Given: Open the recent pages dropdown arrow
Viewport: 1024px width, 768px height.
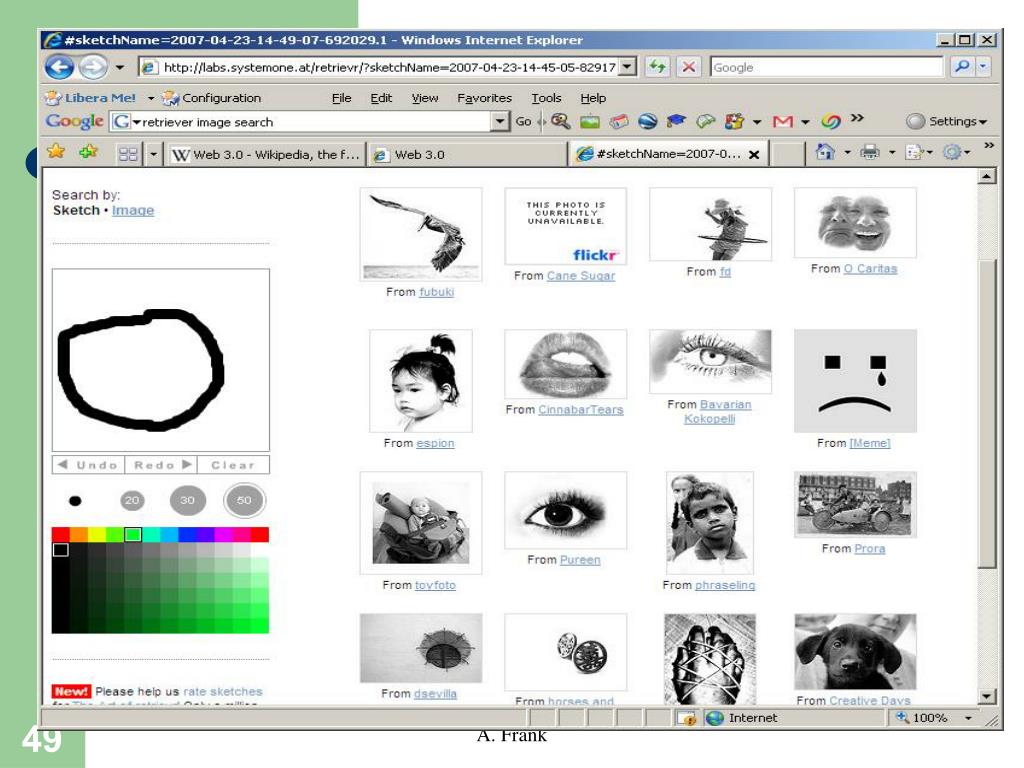Looking at the screenshot, I should pos(120,67).
